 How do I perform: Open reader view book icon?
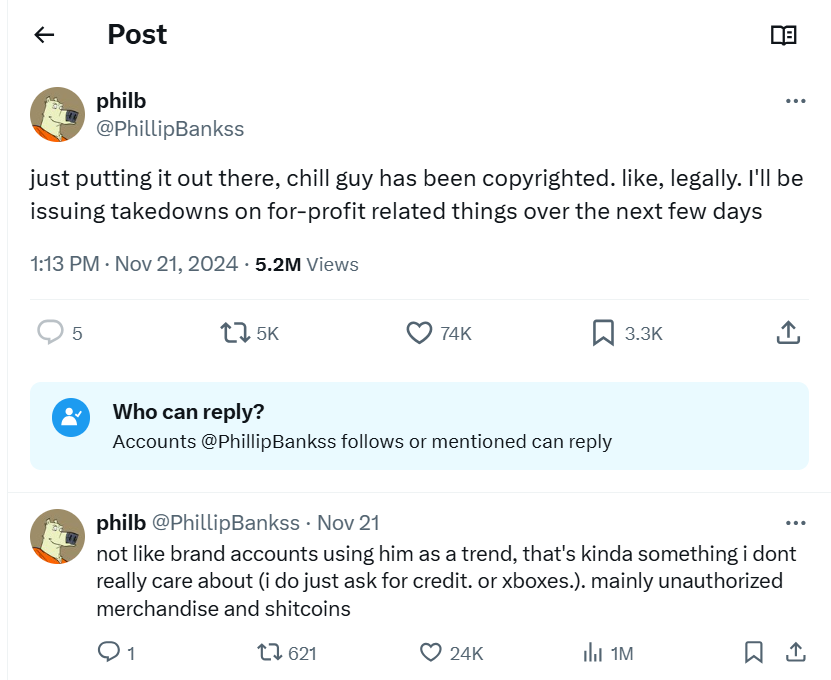(783, 35)
